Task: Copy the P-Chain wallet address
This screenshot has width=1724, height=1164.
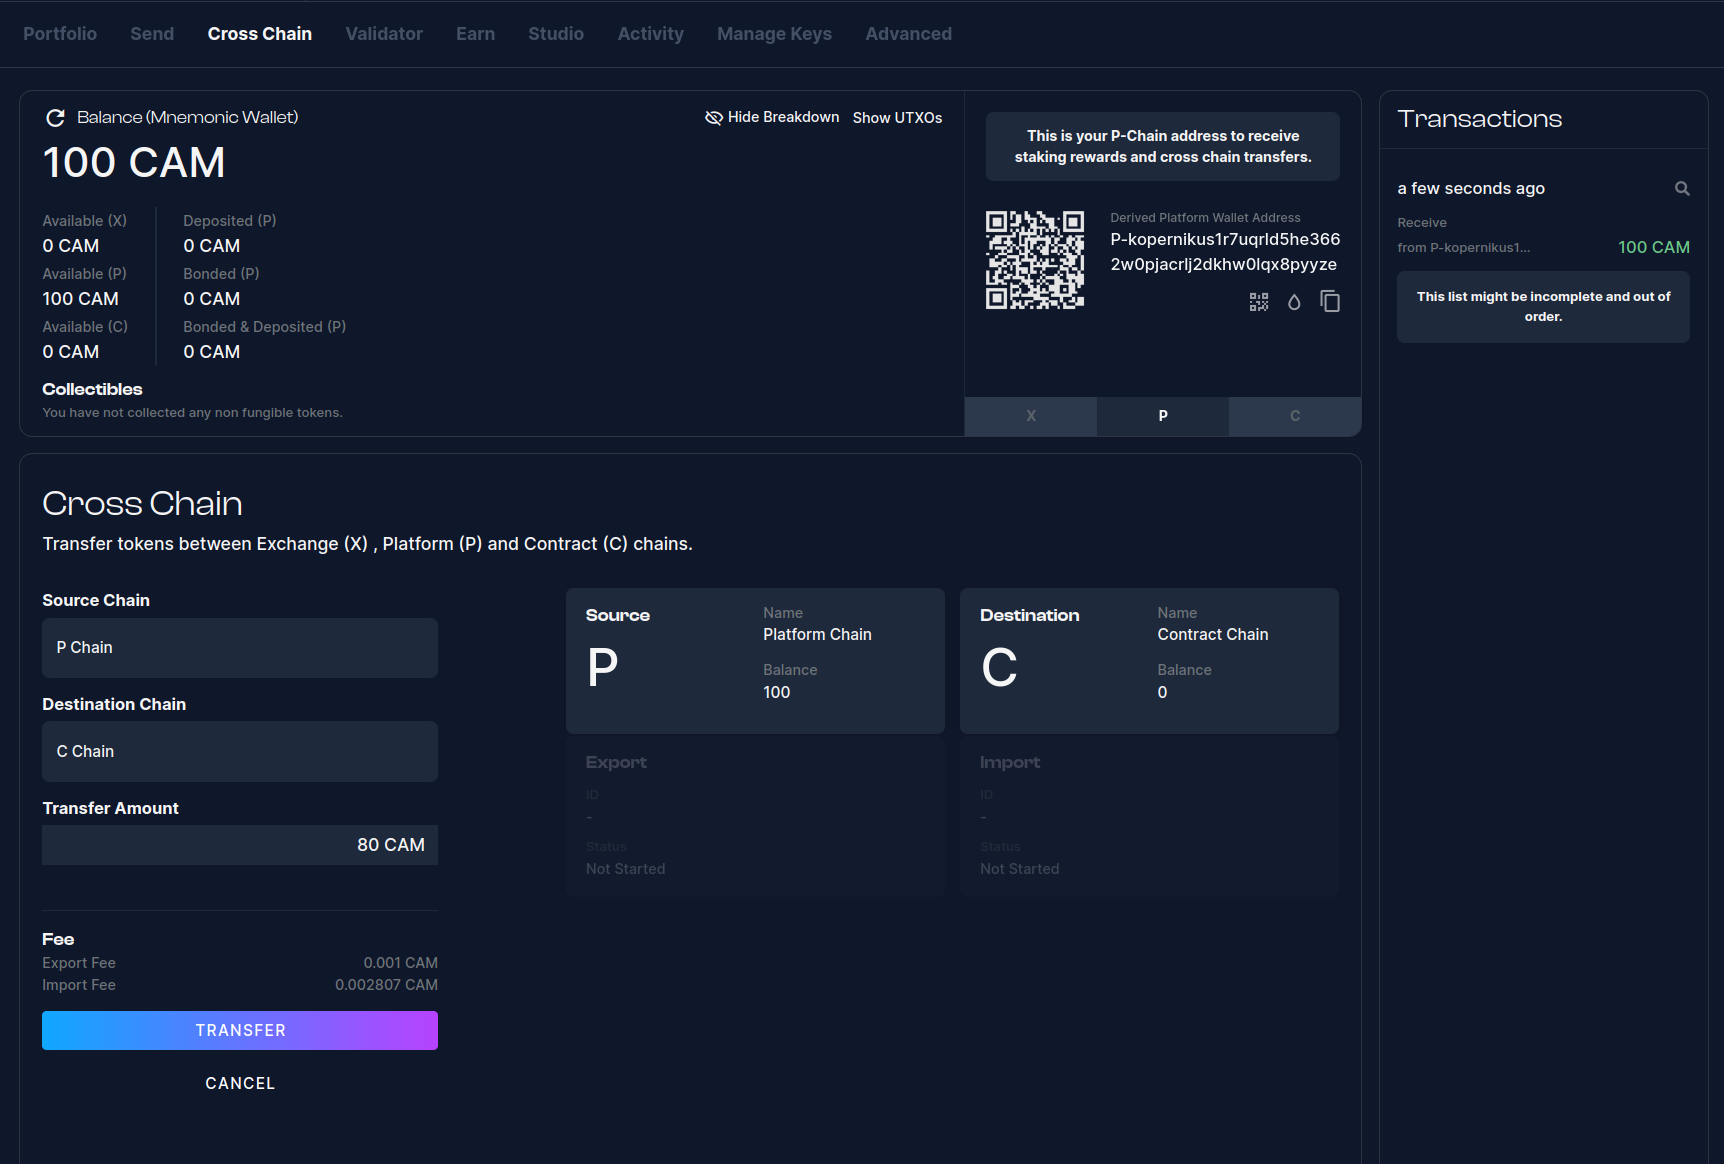Action: (1330, 302)
